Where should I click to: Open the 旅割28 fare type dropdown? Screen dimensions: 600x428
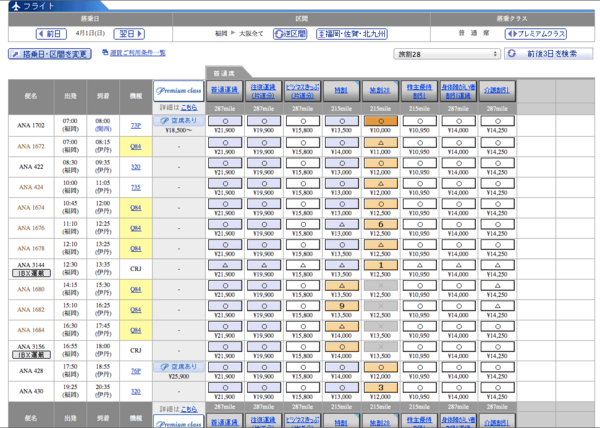[x=447, y=54]
